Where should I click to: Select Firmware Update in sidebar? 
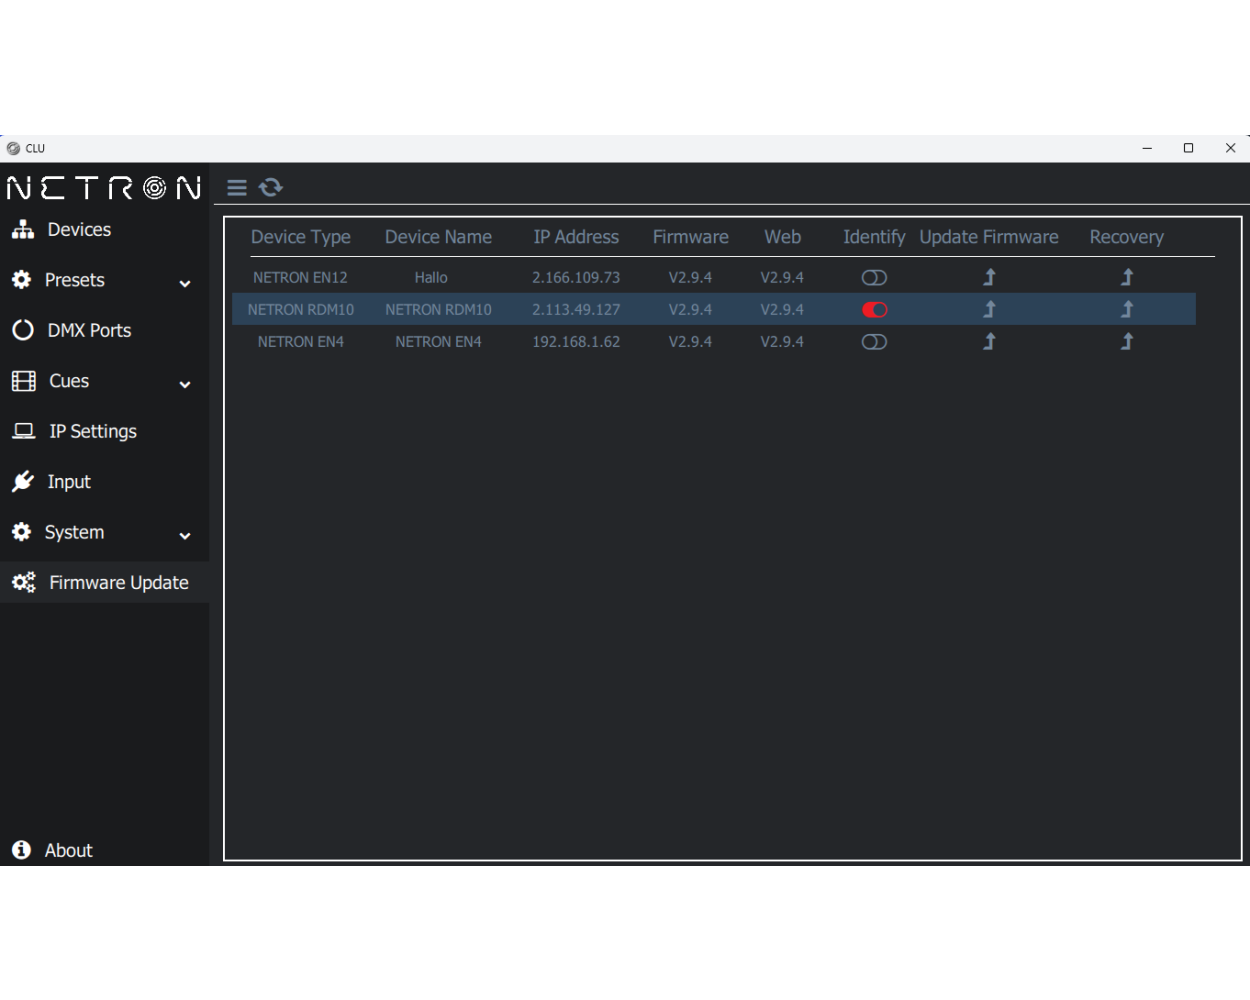coord(105,582)
